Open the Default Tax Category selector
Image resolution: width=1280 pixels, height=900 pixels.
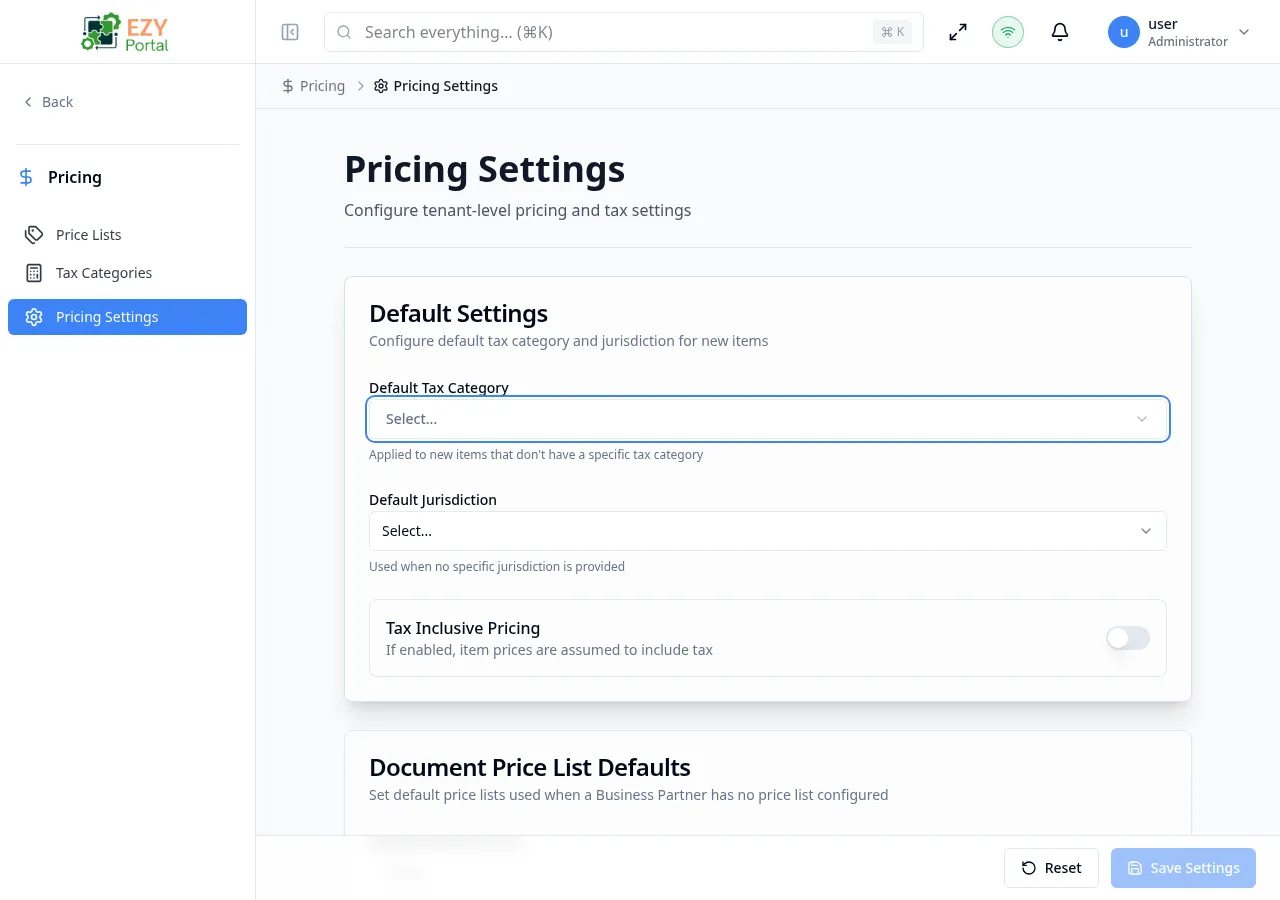pos(767,419)
